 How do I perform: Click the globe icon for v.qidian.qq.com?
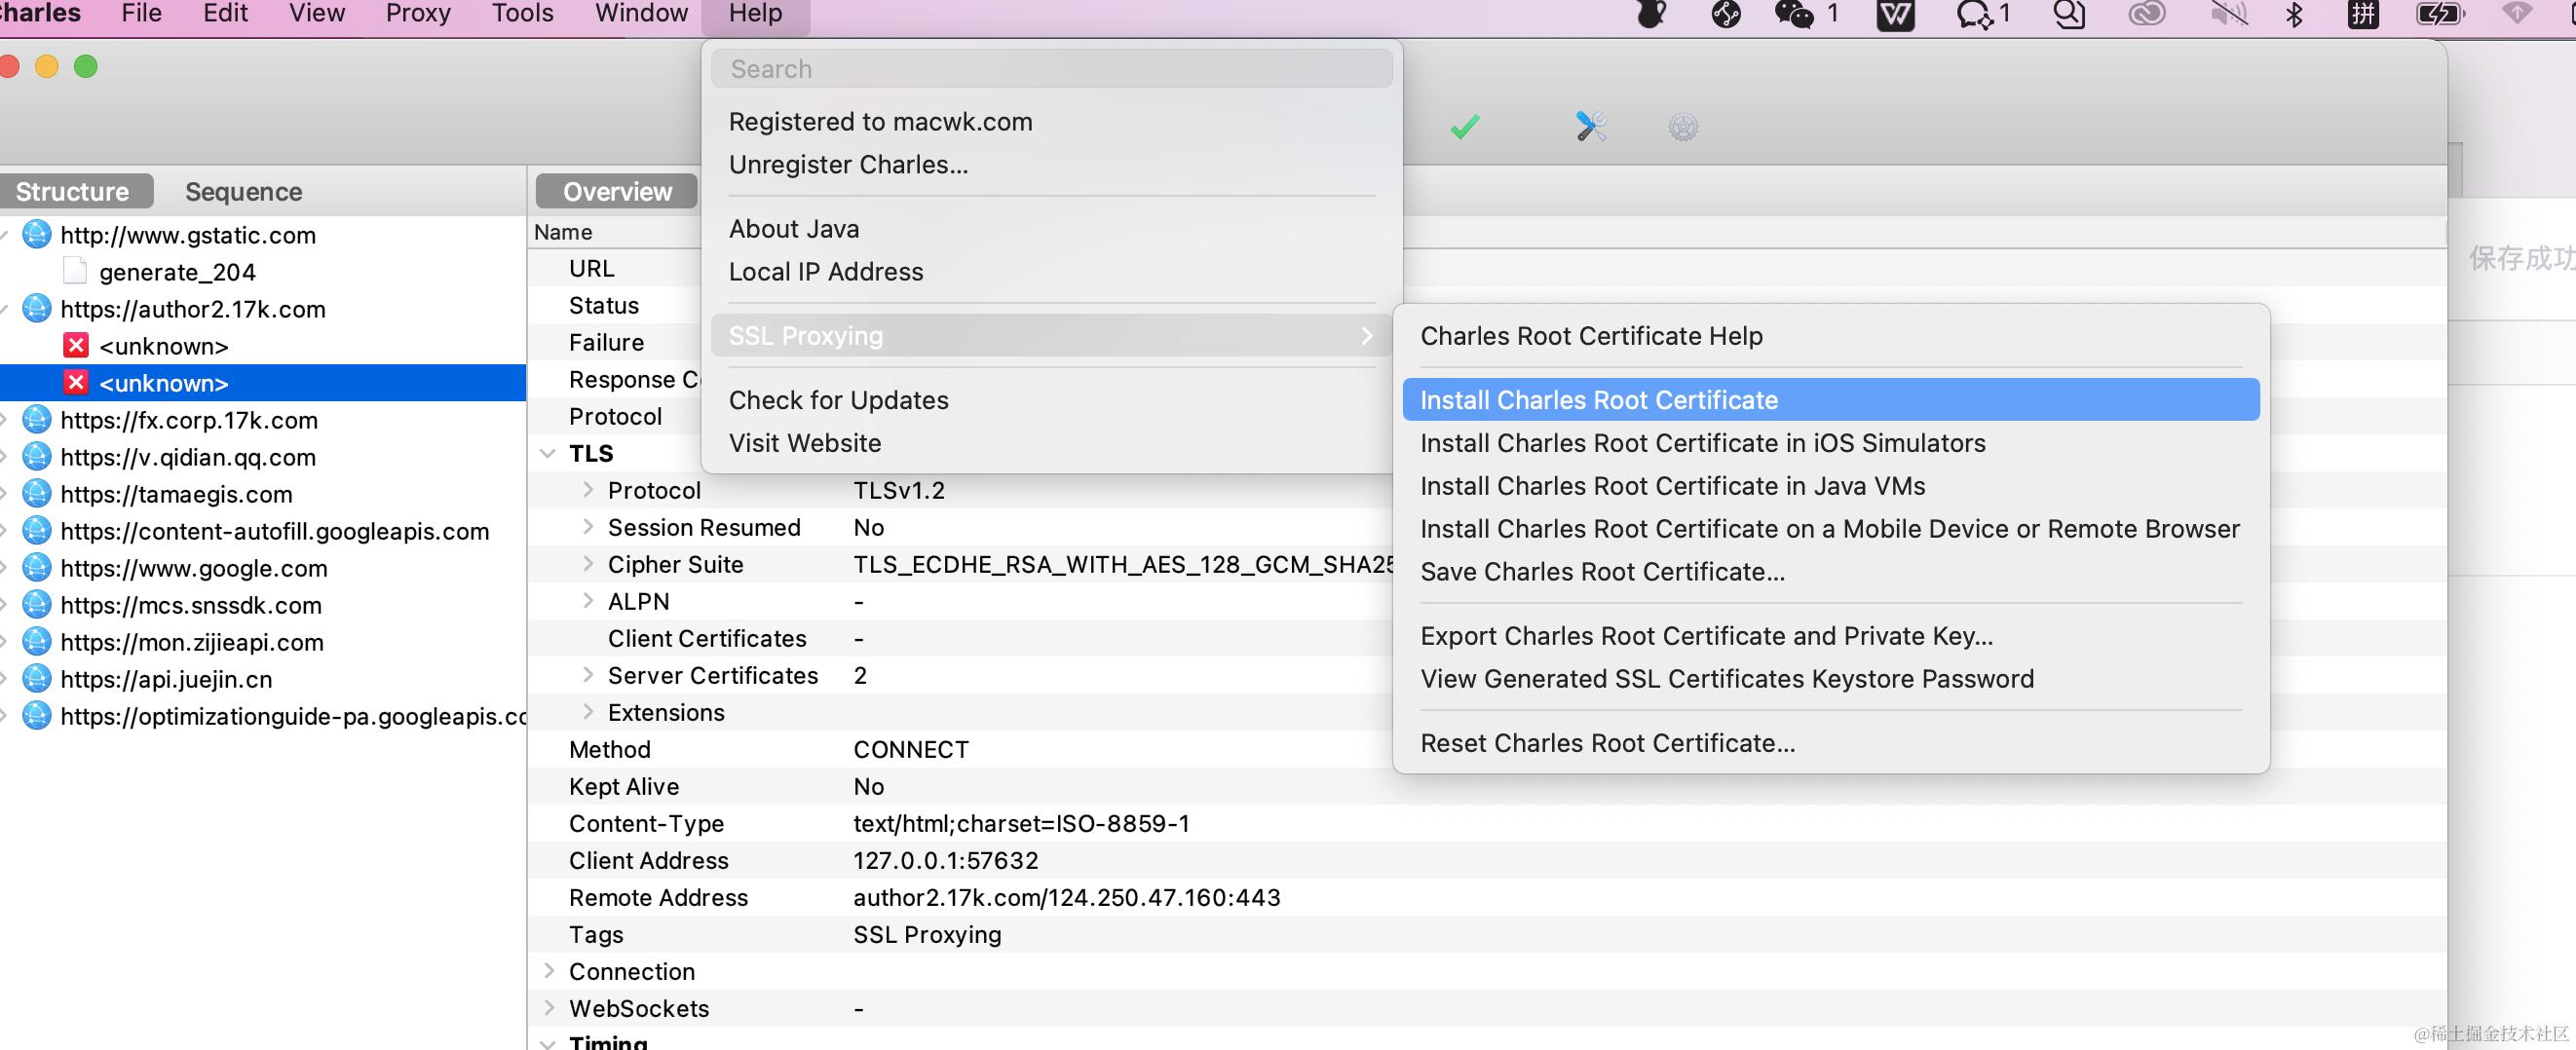coord(37,457)
